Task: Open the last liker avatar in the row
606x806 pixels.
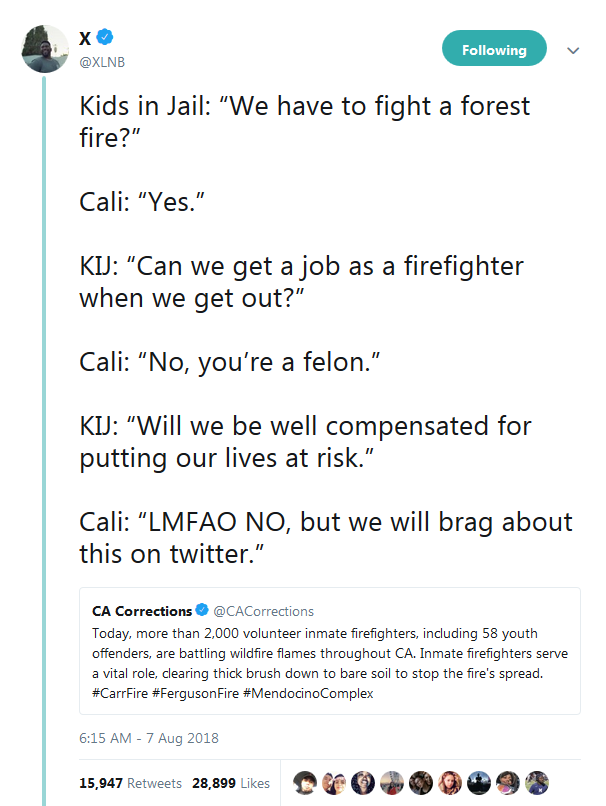Action: (538, 783)
